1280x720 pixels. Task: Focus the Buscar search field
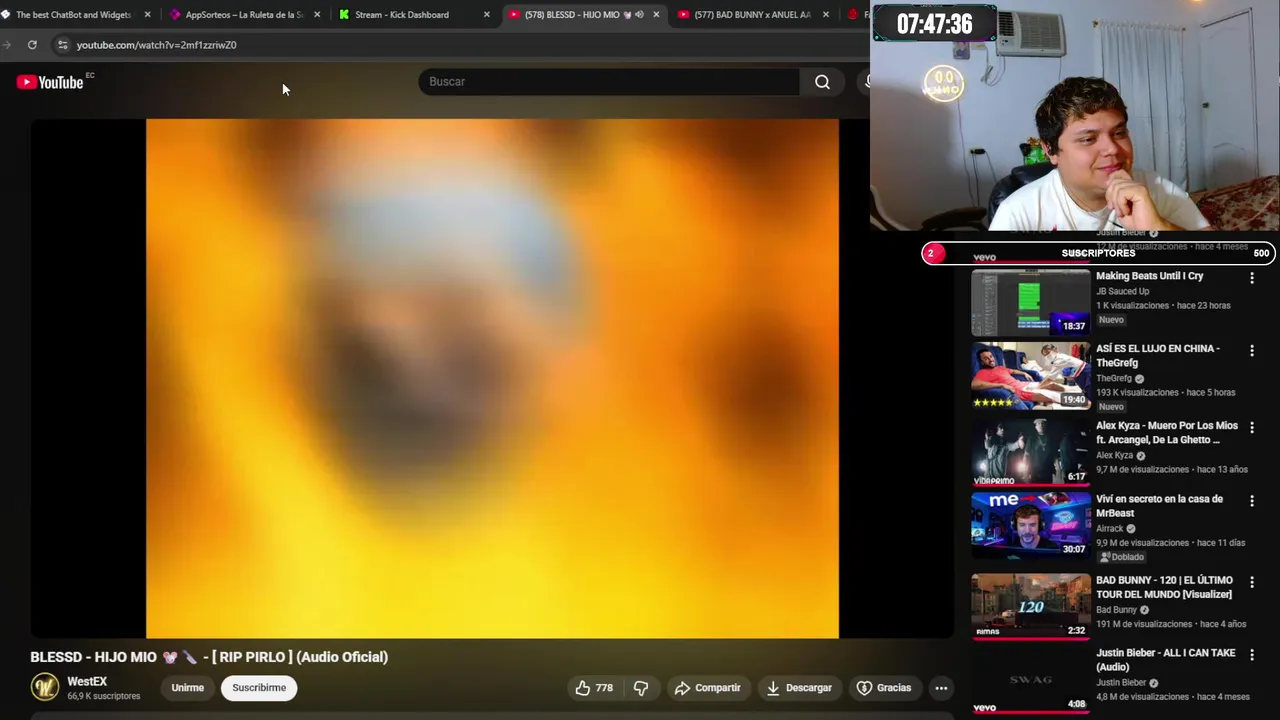click(x=609, y=82)
